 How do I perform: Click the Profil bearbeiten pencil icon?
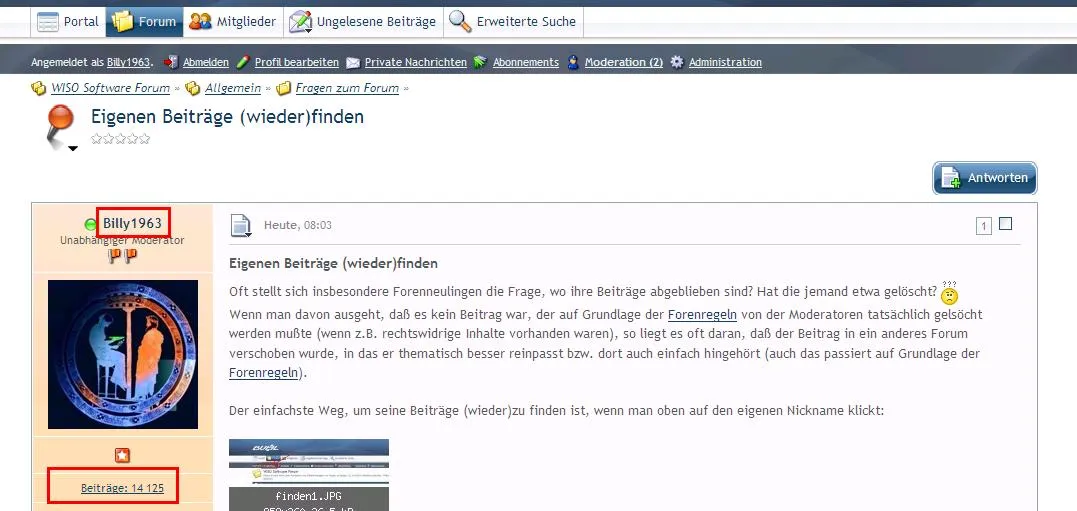coord(243,62)
